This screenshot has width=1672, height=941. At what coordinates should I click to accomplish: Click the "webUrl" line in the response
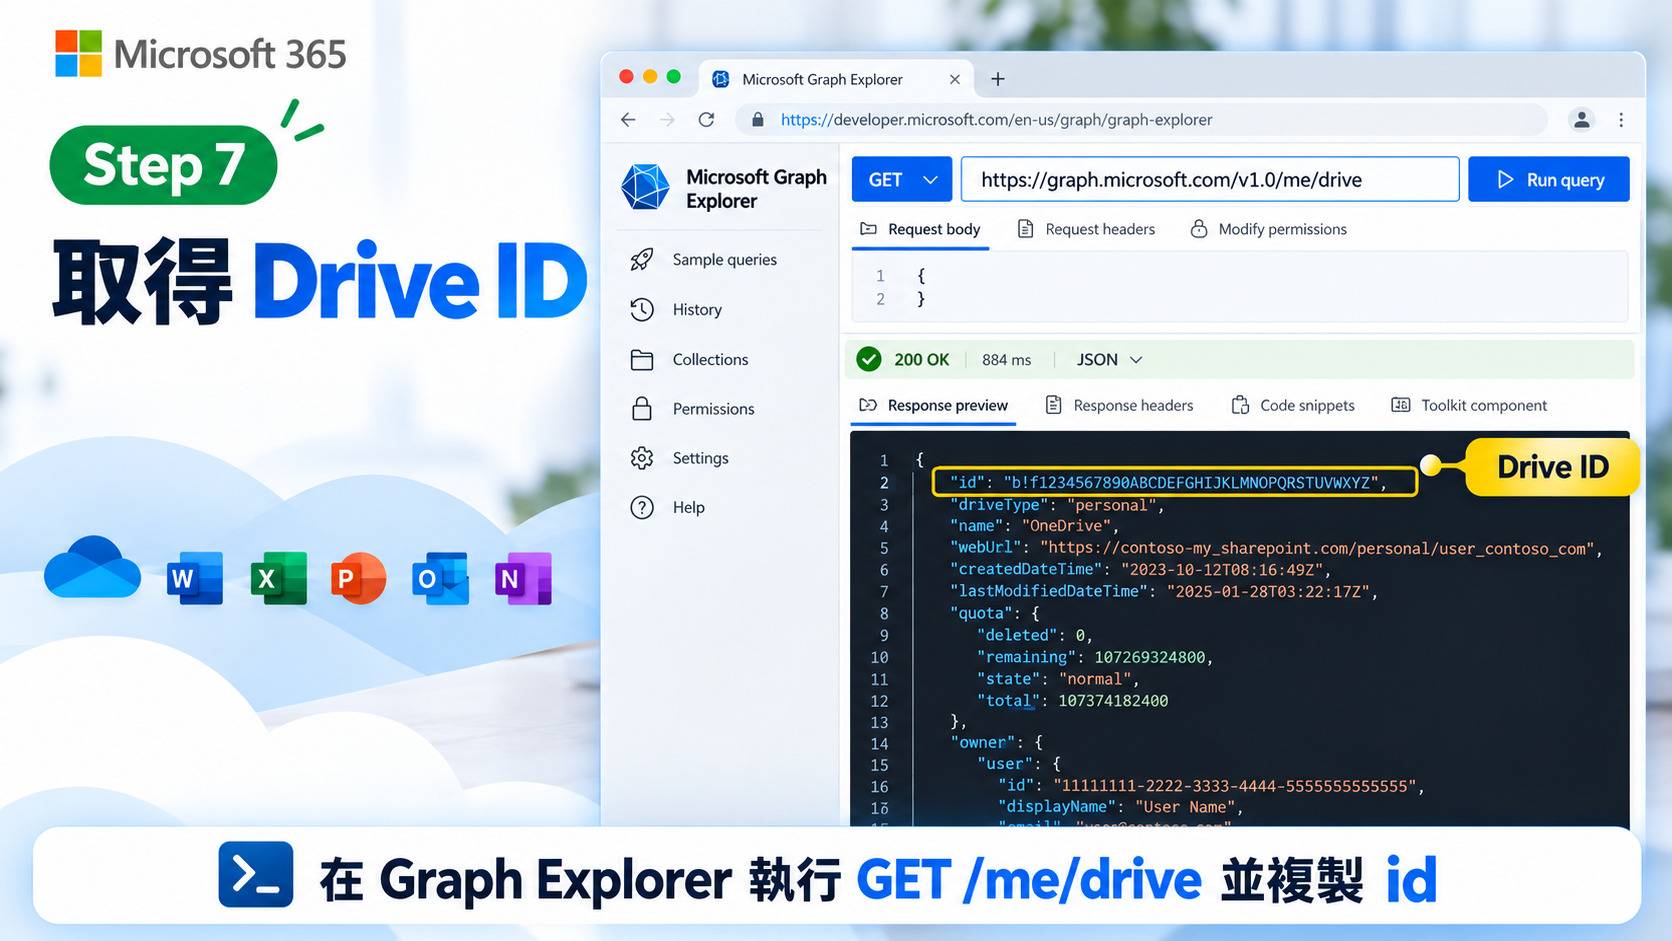1276,548
